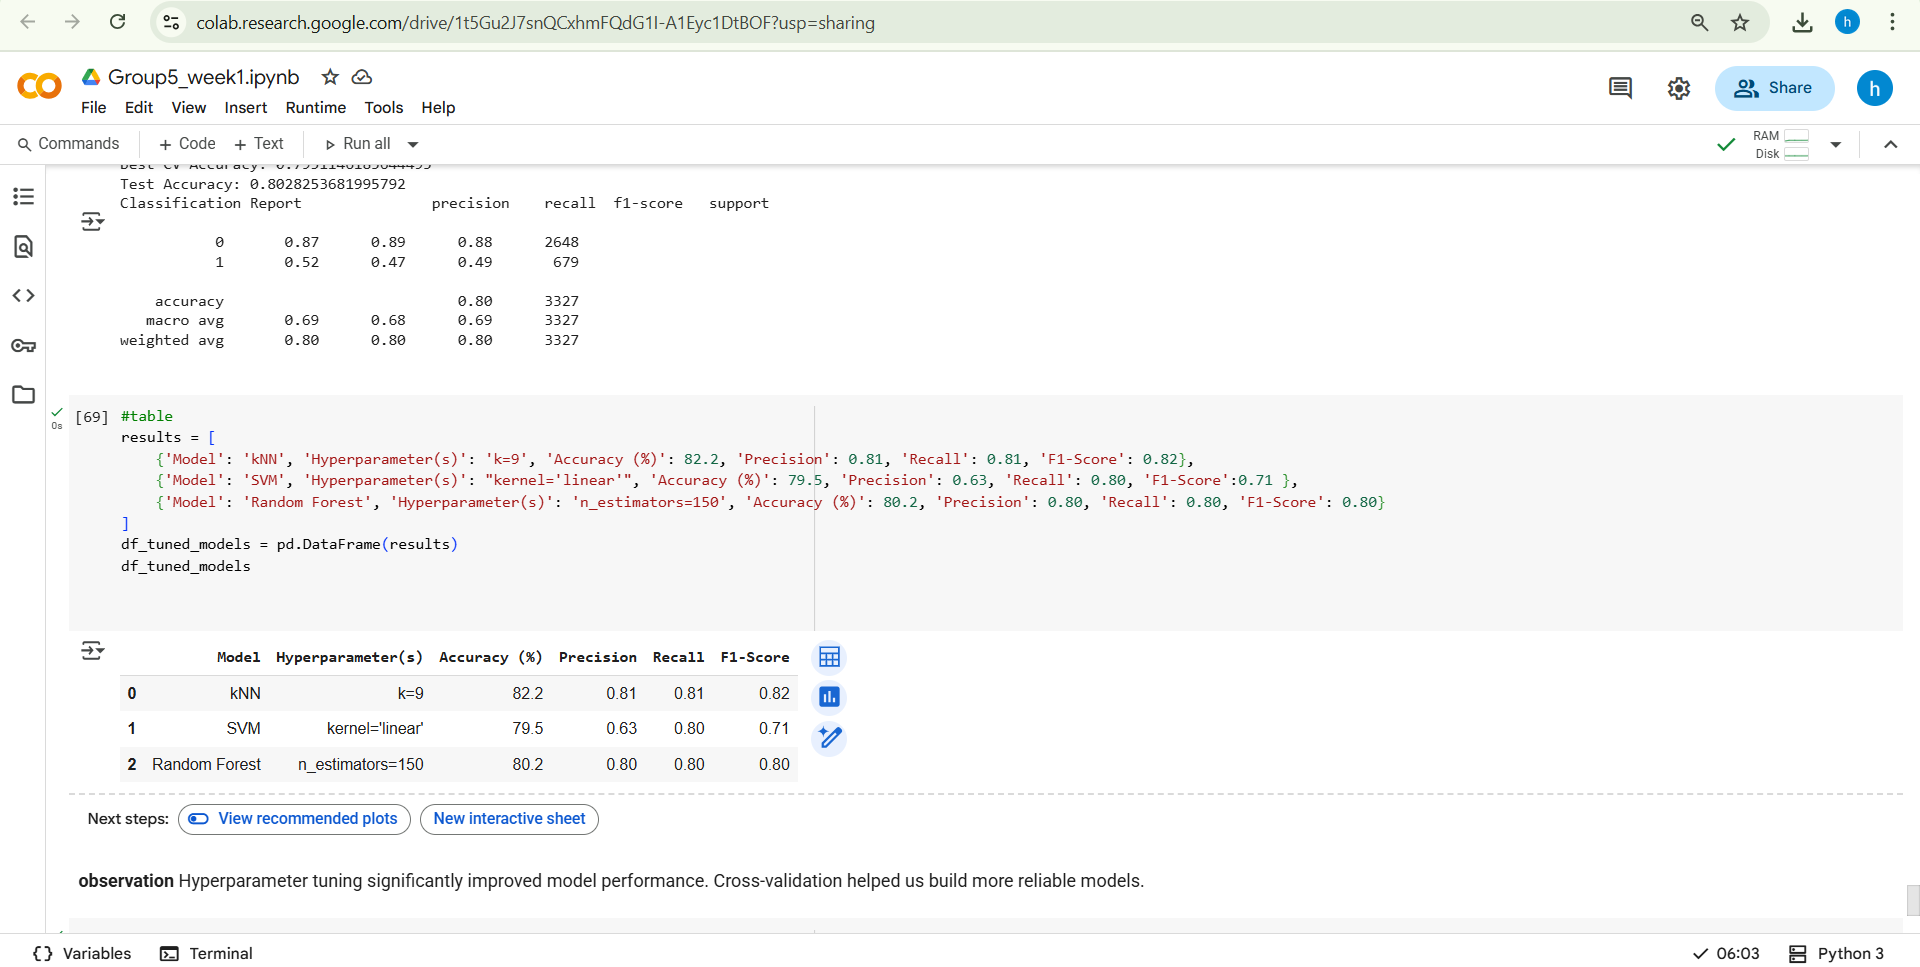The image size is (1920, 967).
Task: Click View recommended plots
Action: pos(294,819)
